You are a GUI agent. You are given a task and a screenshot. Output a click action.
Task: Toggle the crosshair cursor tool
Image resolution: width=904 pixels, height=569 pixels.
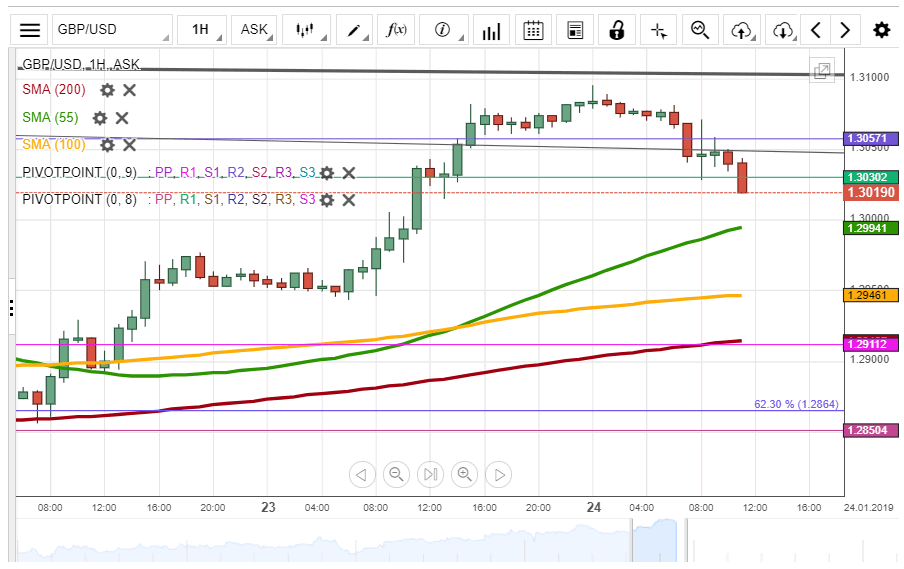[658, 30]
